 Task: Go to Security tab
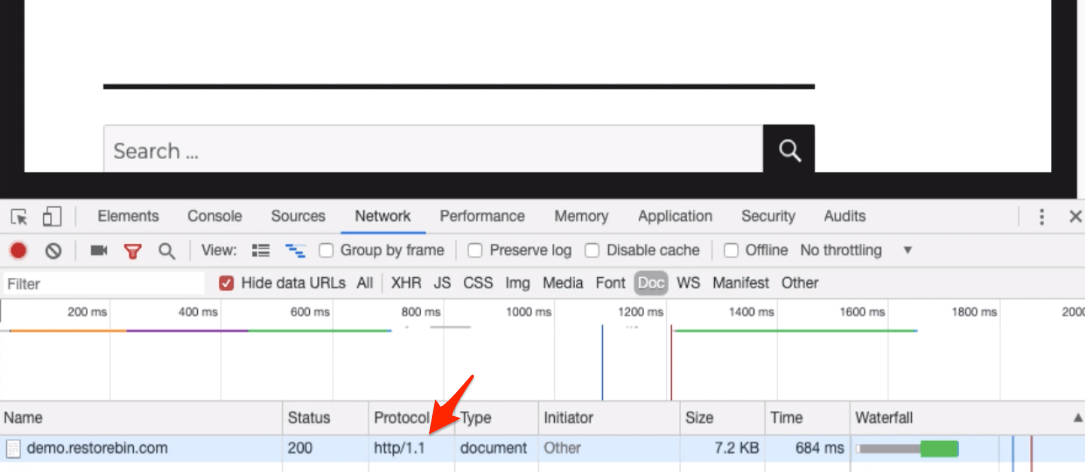768,217
